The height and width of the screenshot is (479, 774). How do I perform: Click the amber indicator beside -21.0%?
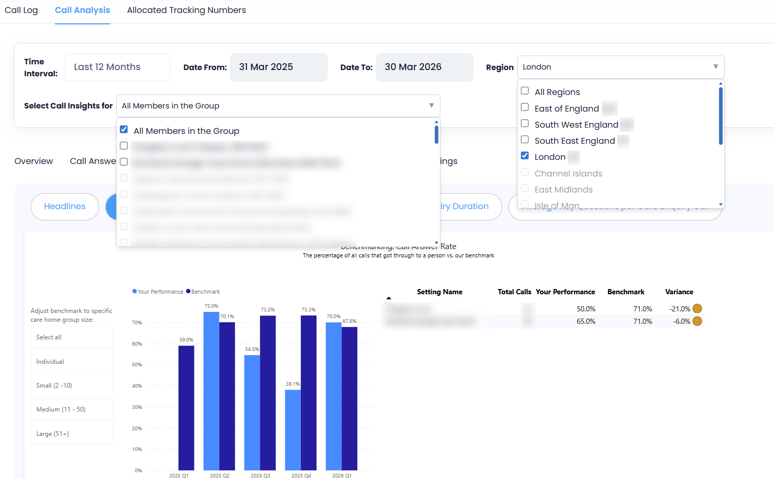697,309
